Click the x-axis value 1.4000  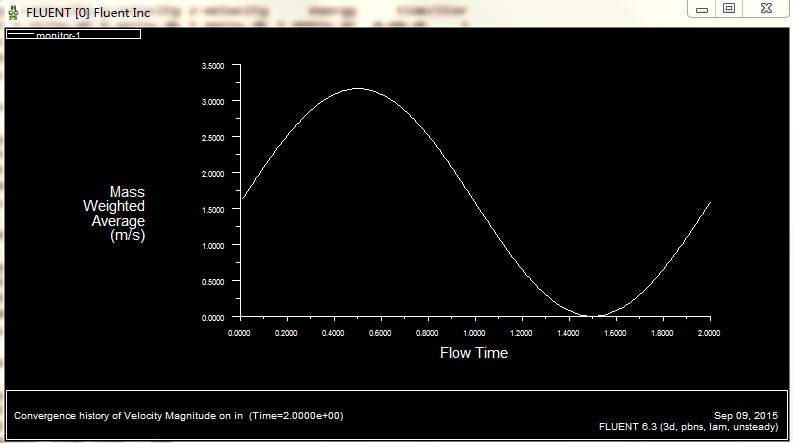[568, 333]
